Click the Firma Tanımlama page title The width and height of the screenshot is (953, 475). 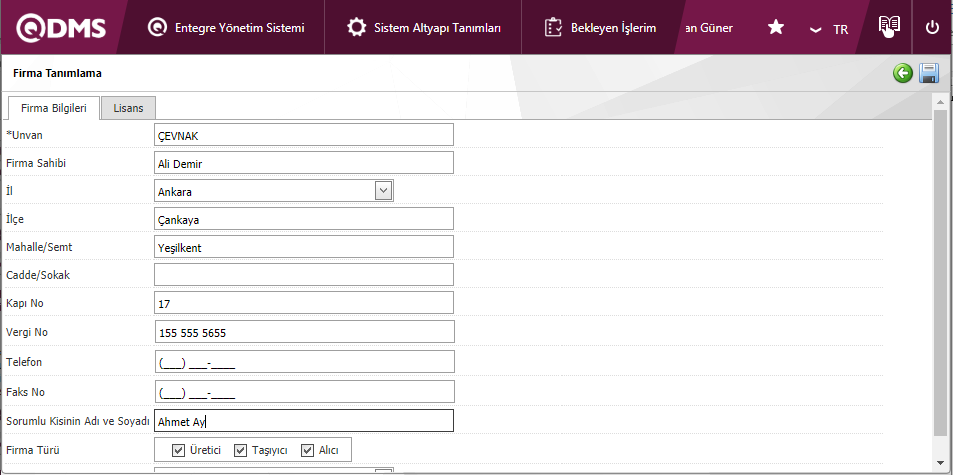pyautogui.click(x=57, y=73)
